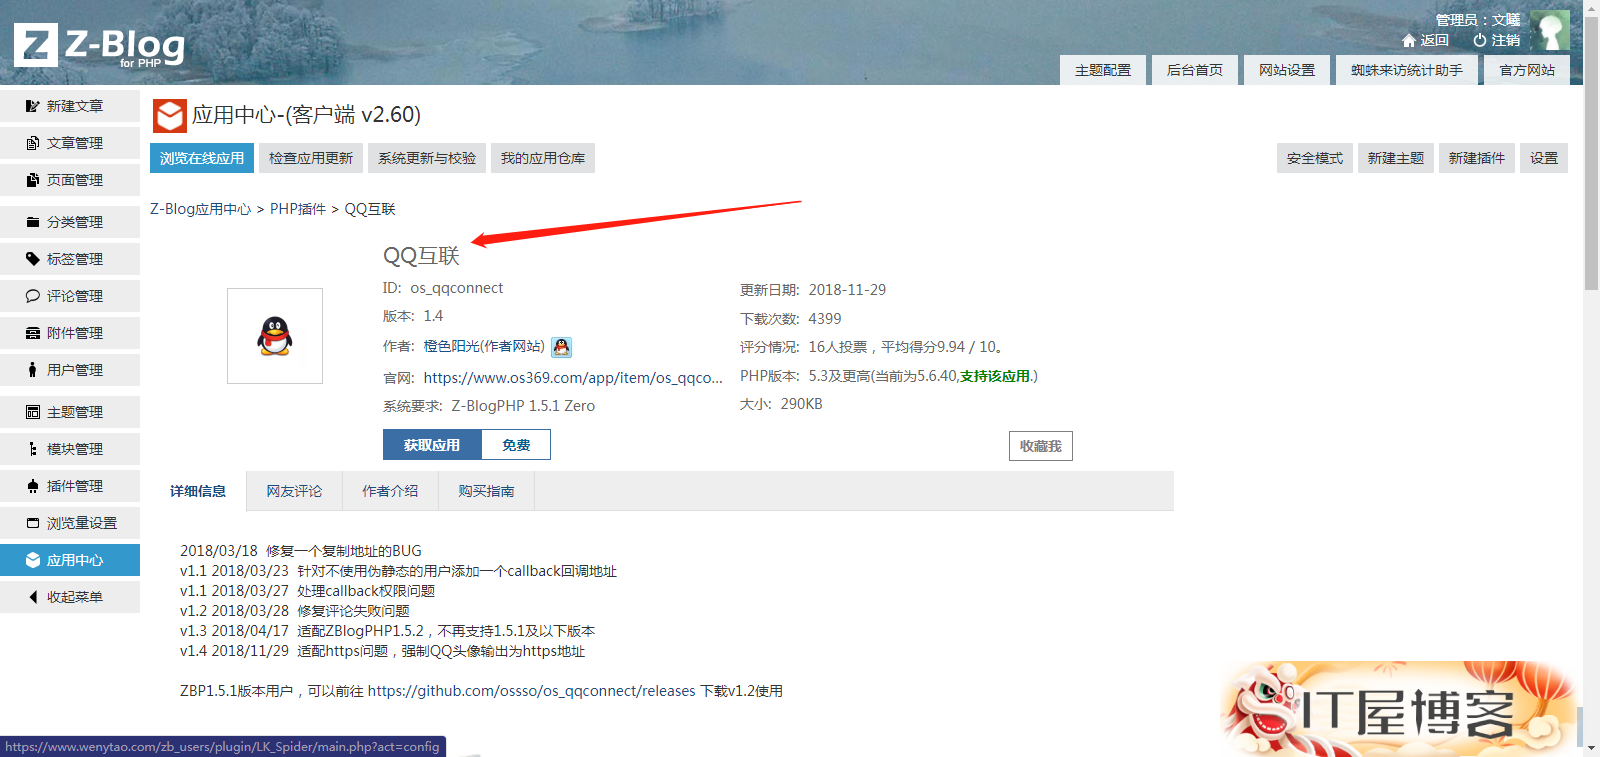This screenshot has width=1600, height=757.
Task: Open the author 橙色阳光 link
Action: tap(484, 347)
